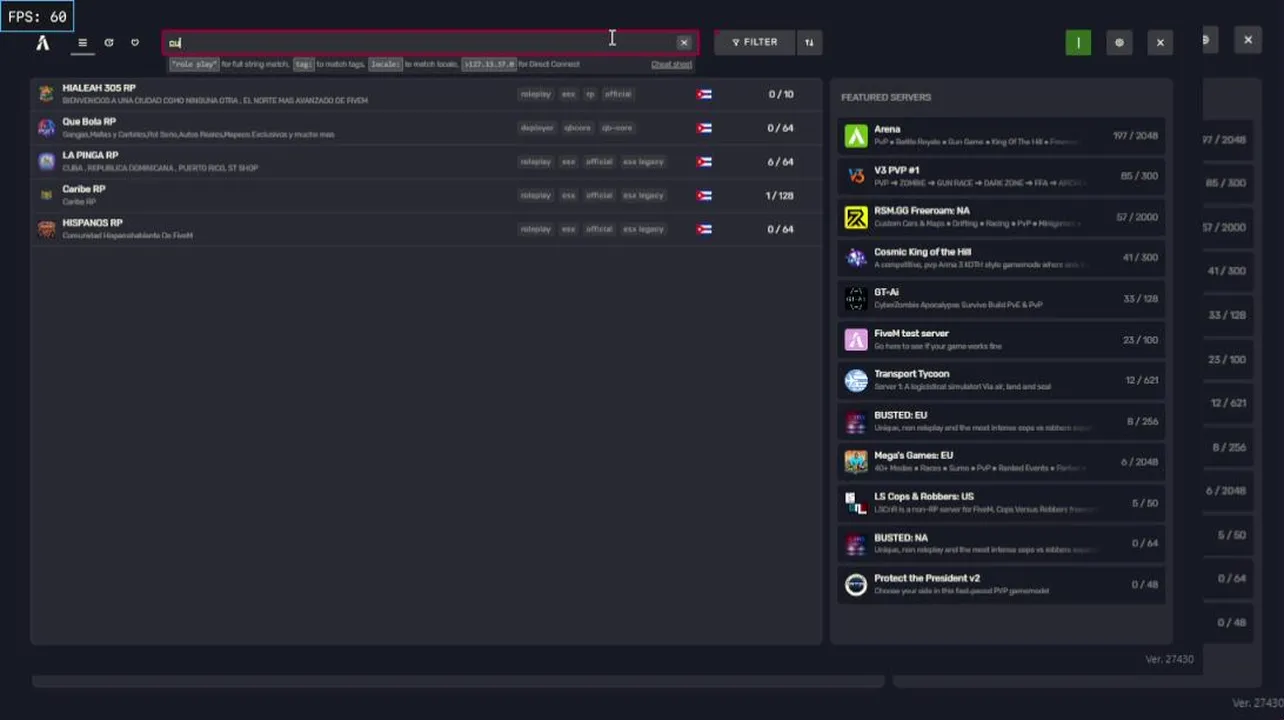The width and height of the screenshot is (1284, 720).
Task: Click the FiveM logo home icon
Action: (x=43, y=43)
